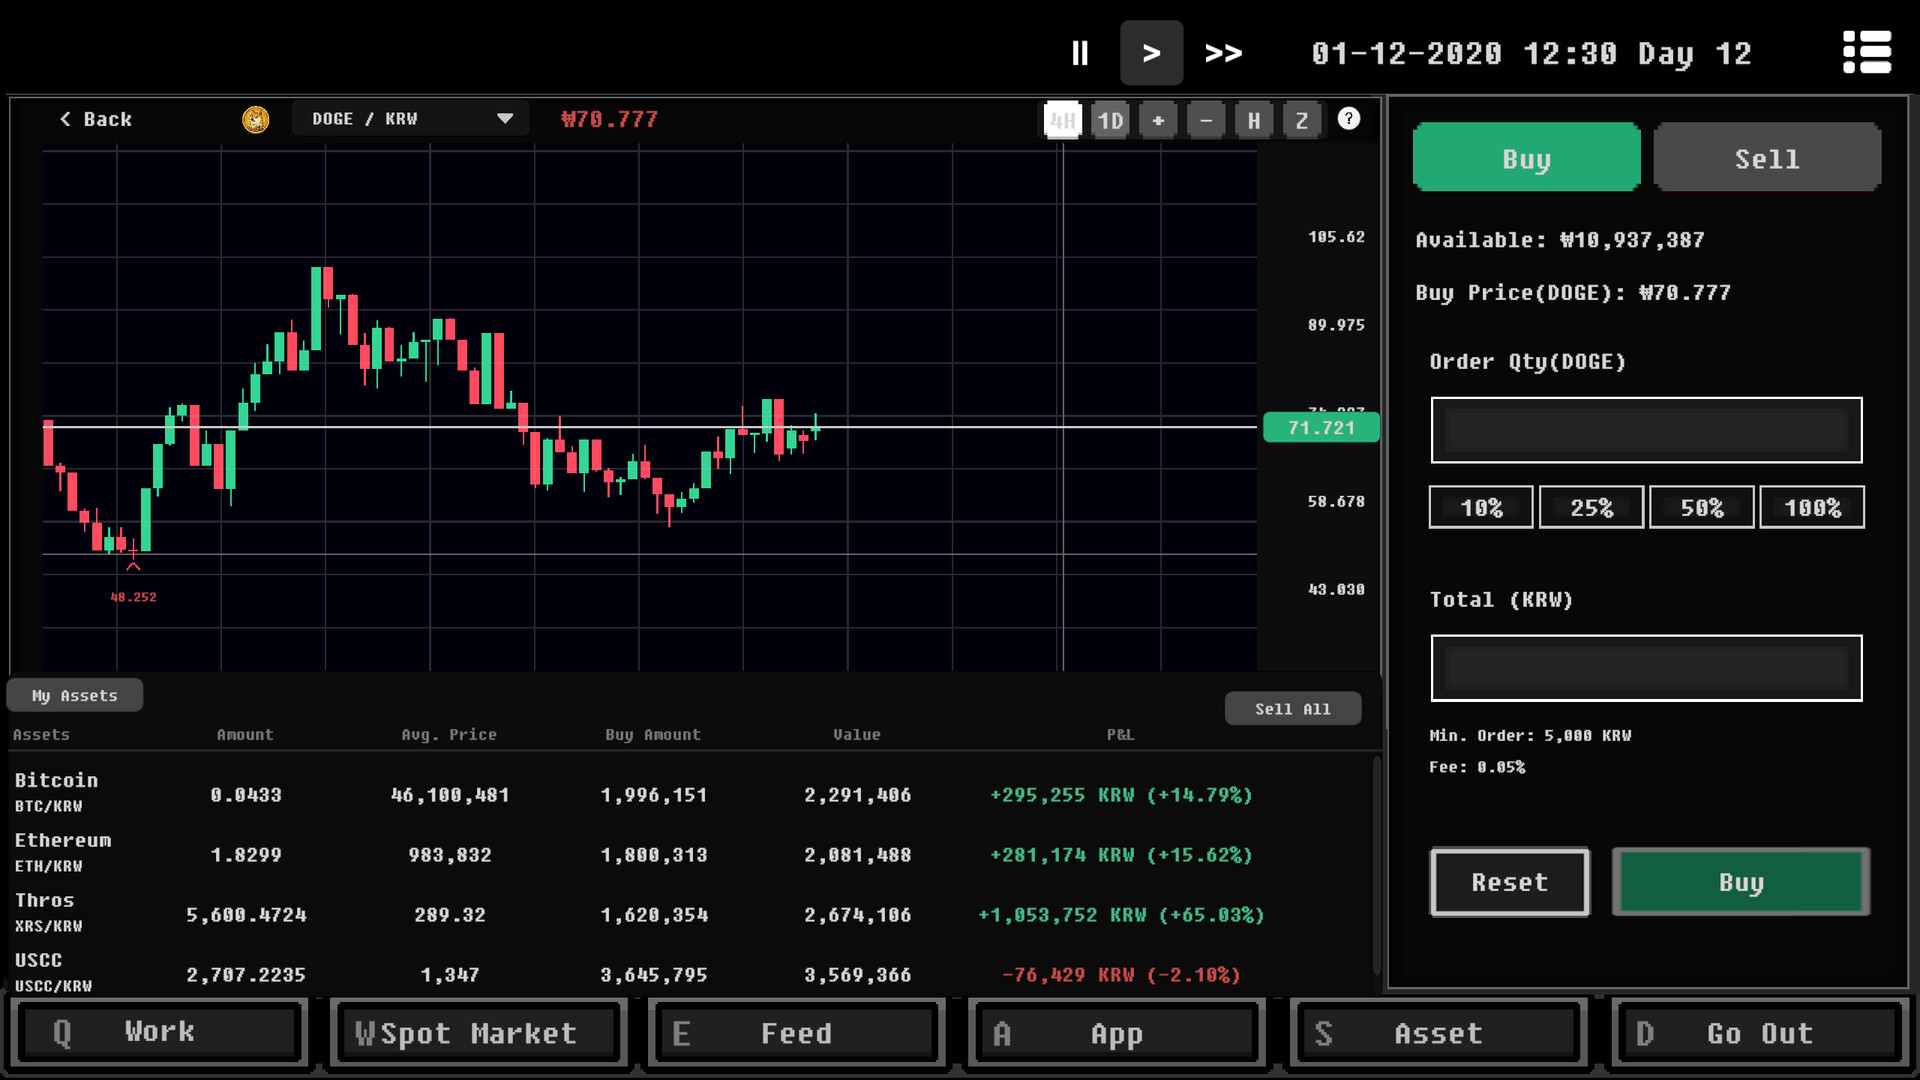
Task: Click the normal speed play button
Action: click(x=1151, y=53)
